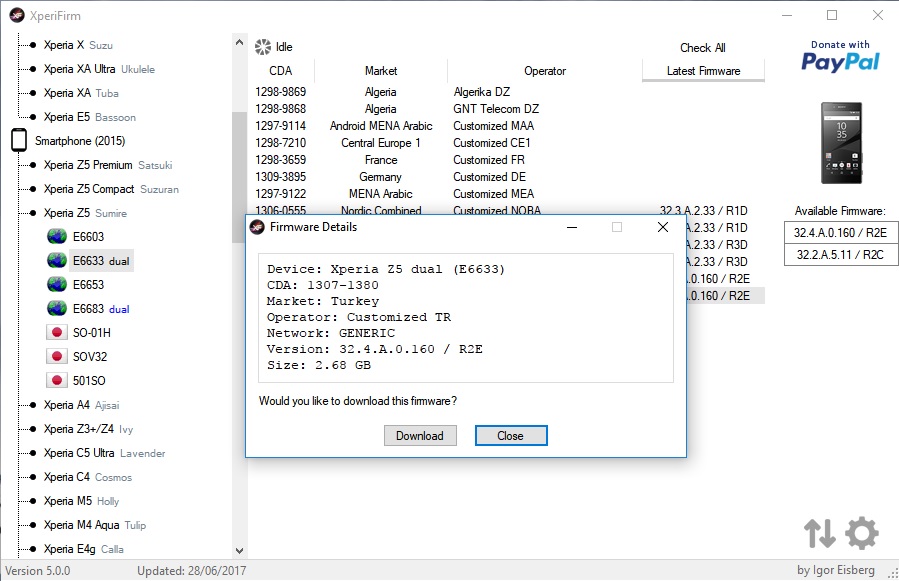This screenshot has height=581, width=899.
Task: Click the Xperia Z5 phone image
Action: (841, 143)
